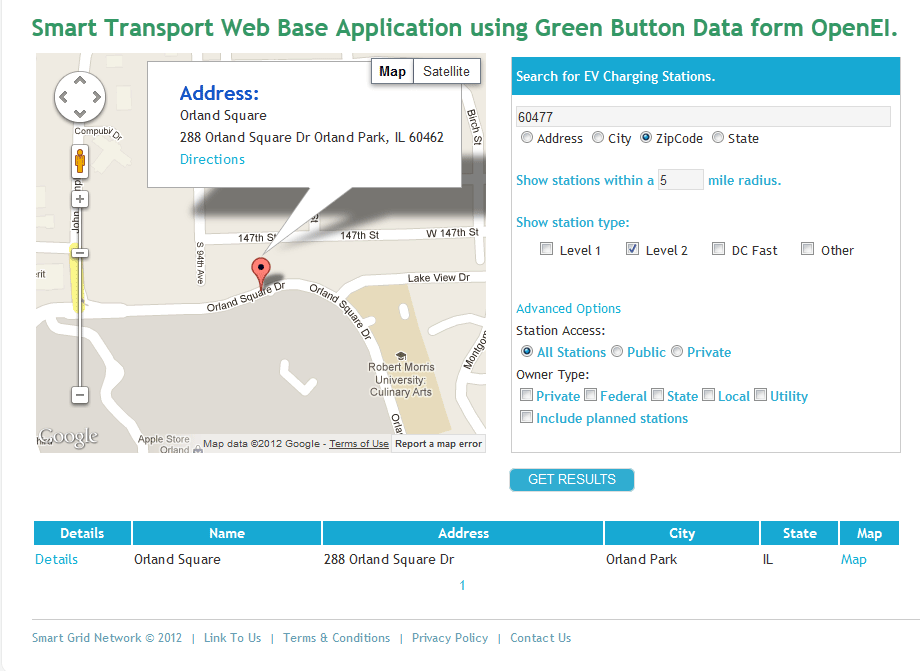This screenshot has height=671, width=920.
Task: Pan the map left with the arrow control
Action: [63, 97]
